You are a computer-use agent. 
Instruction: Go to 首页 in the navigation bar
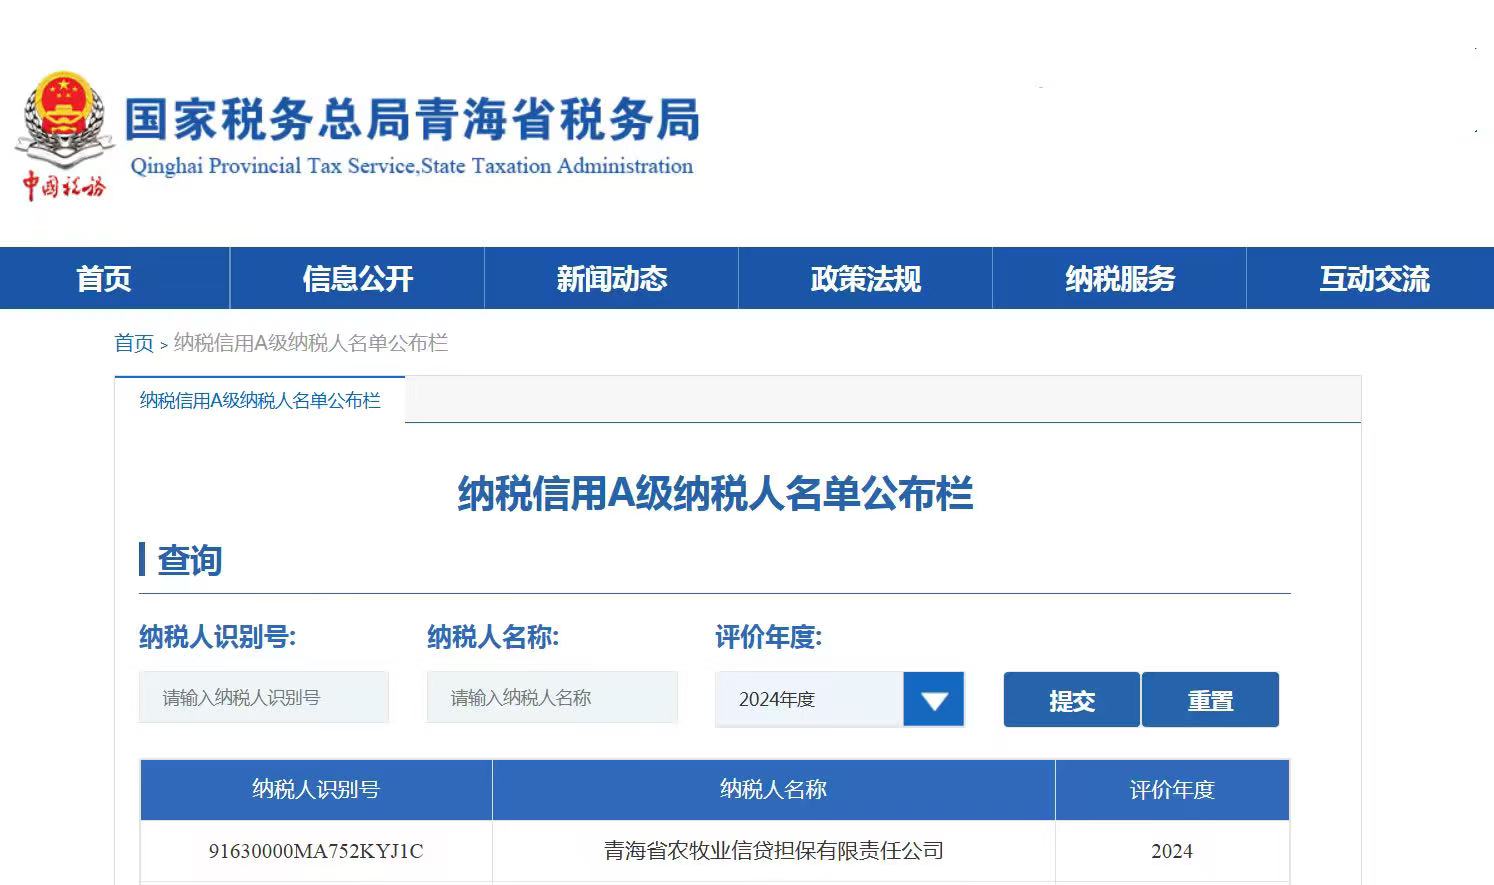104,278
